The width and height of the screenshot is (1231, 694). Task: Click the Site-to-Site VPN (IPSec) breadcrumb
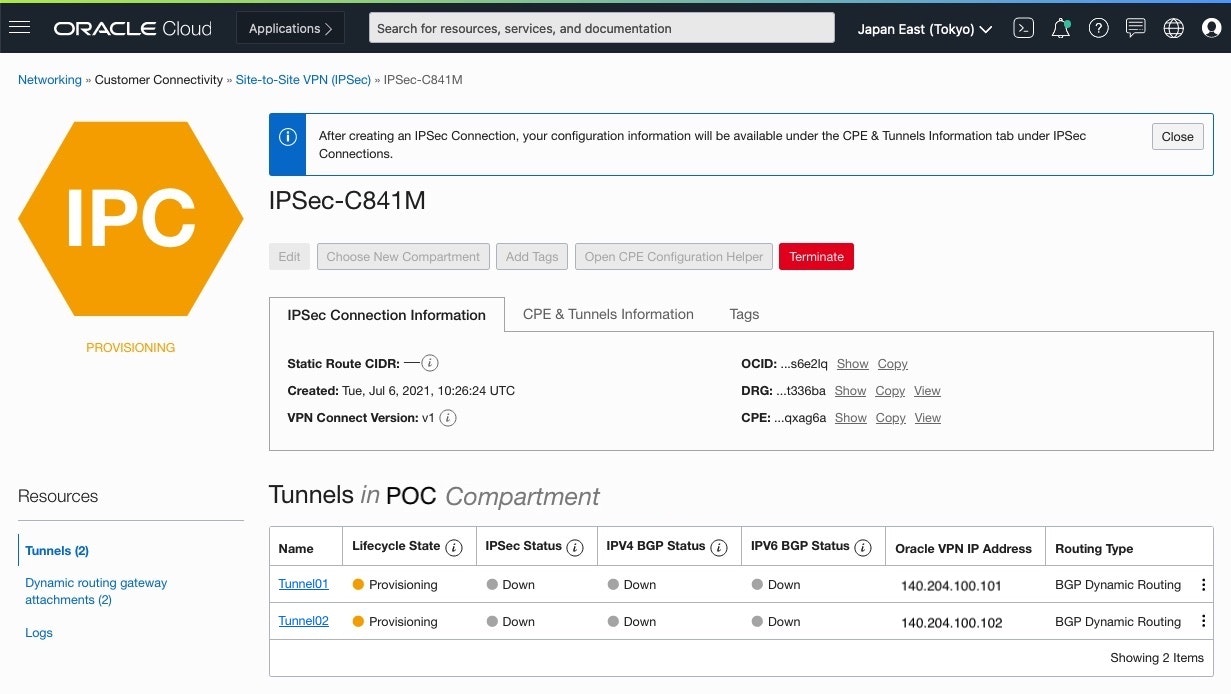tap(303, 80)
